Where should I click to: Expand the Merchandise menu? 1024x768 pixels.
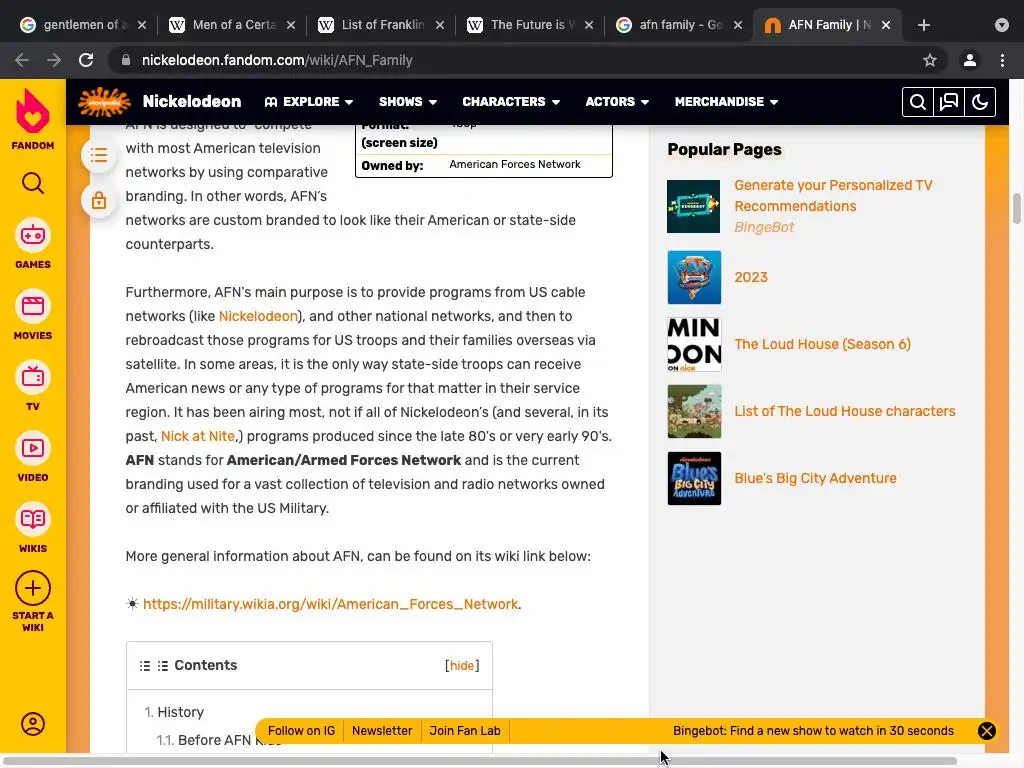coord(726,102)
